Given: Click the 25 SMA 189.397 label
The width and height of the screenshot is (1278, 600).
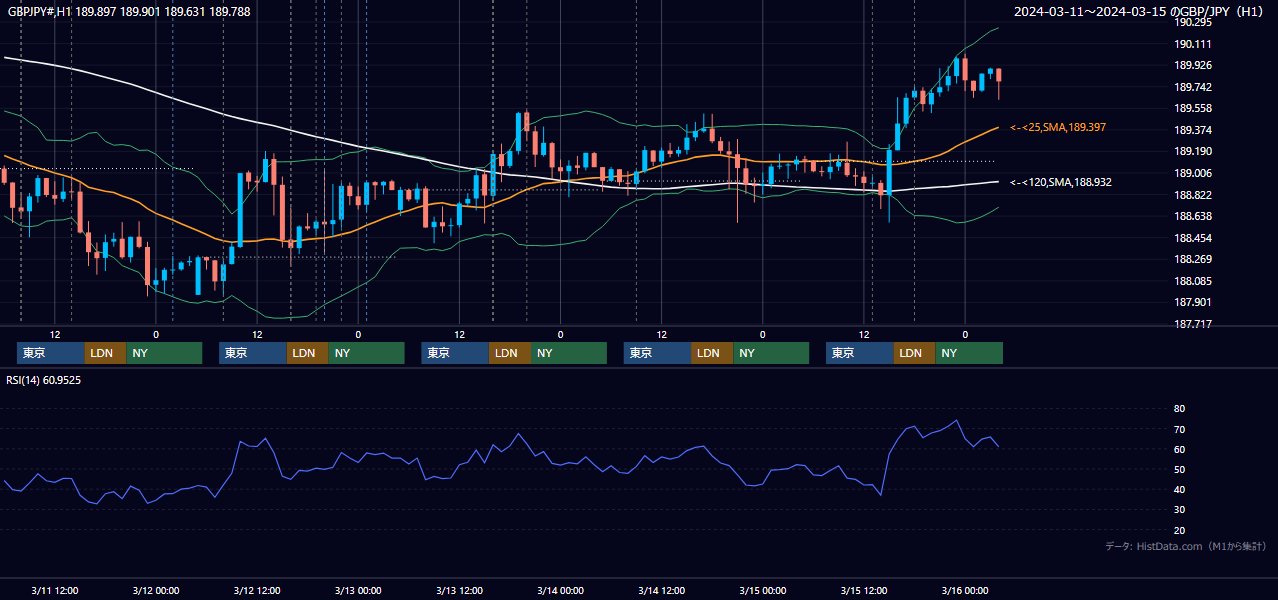Looking at the screenshot, I should pyautogui.click(x=1058, y=128).
